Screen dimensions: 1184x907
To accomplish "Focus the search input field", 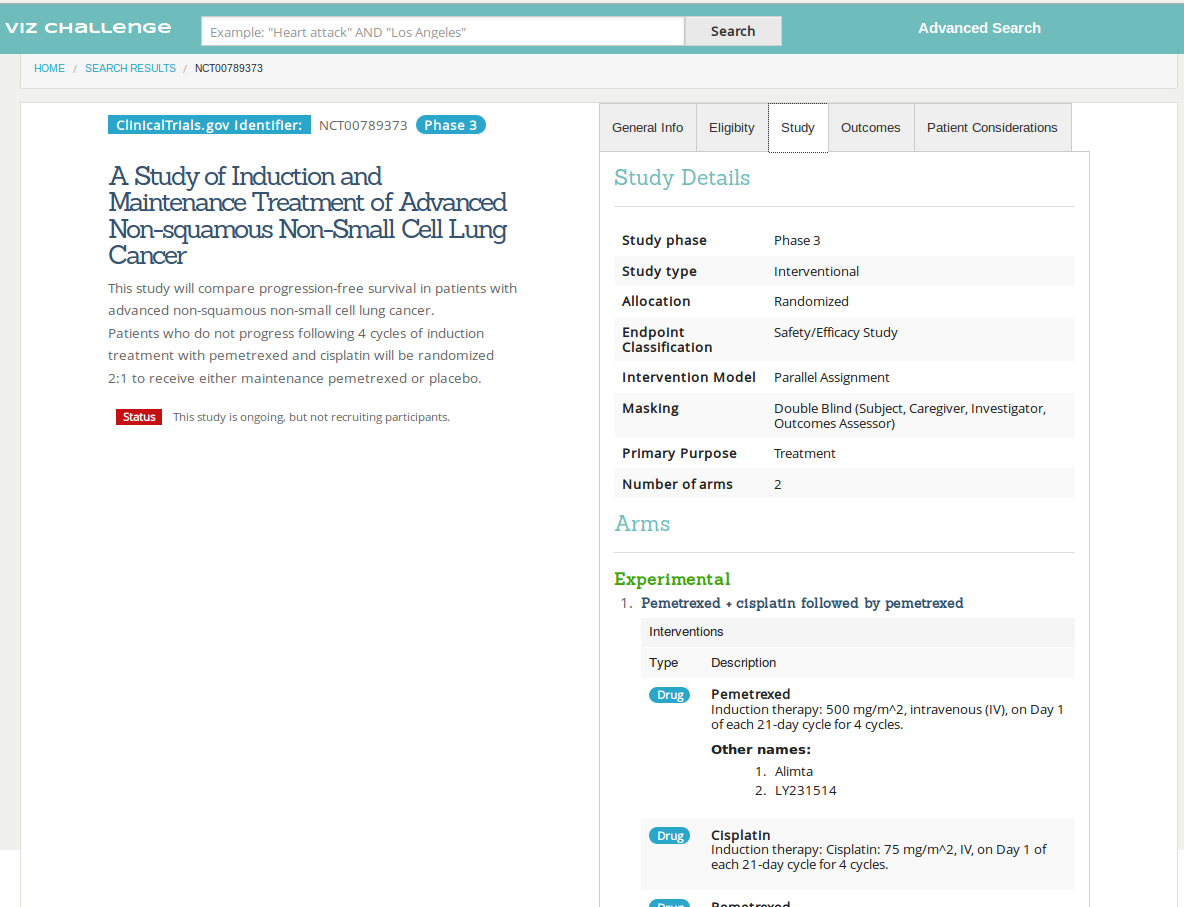I will pos(442,32).
